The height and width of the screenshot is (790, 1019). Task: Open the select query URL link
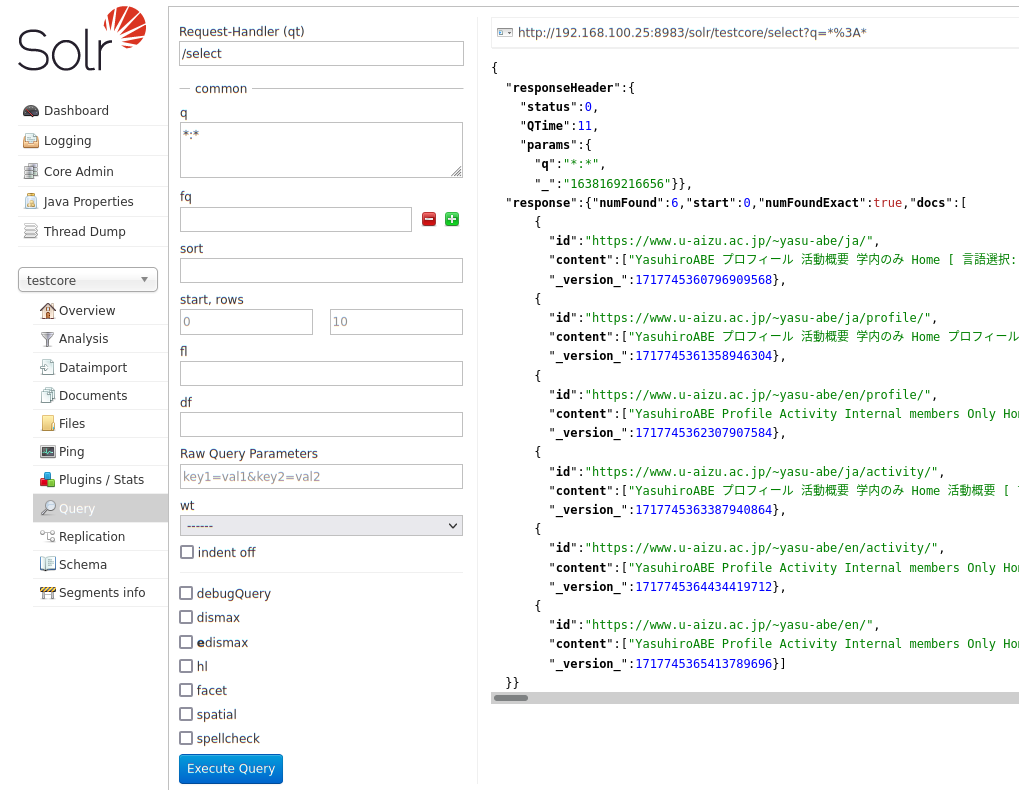click(x=691, y=33)
